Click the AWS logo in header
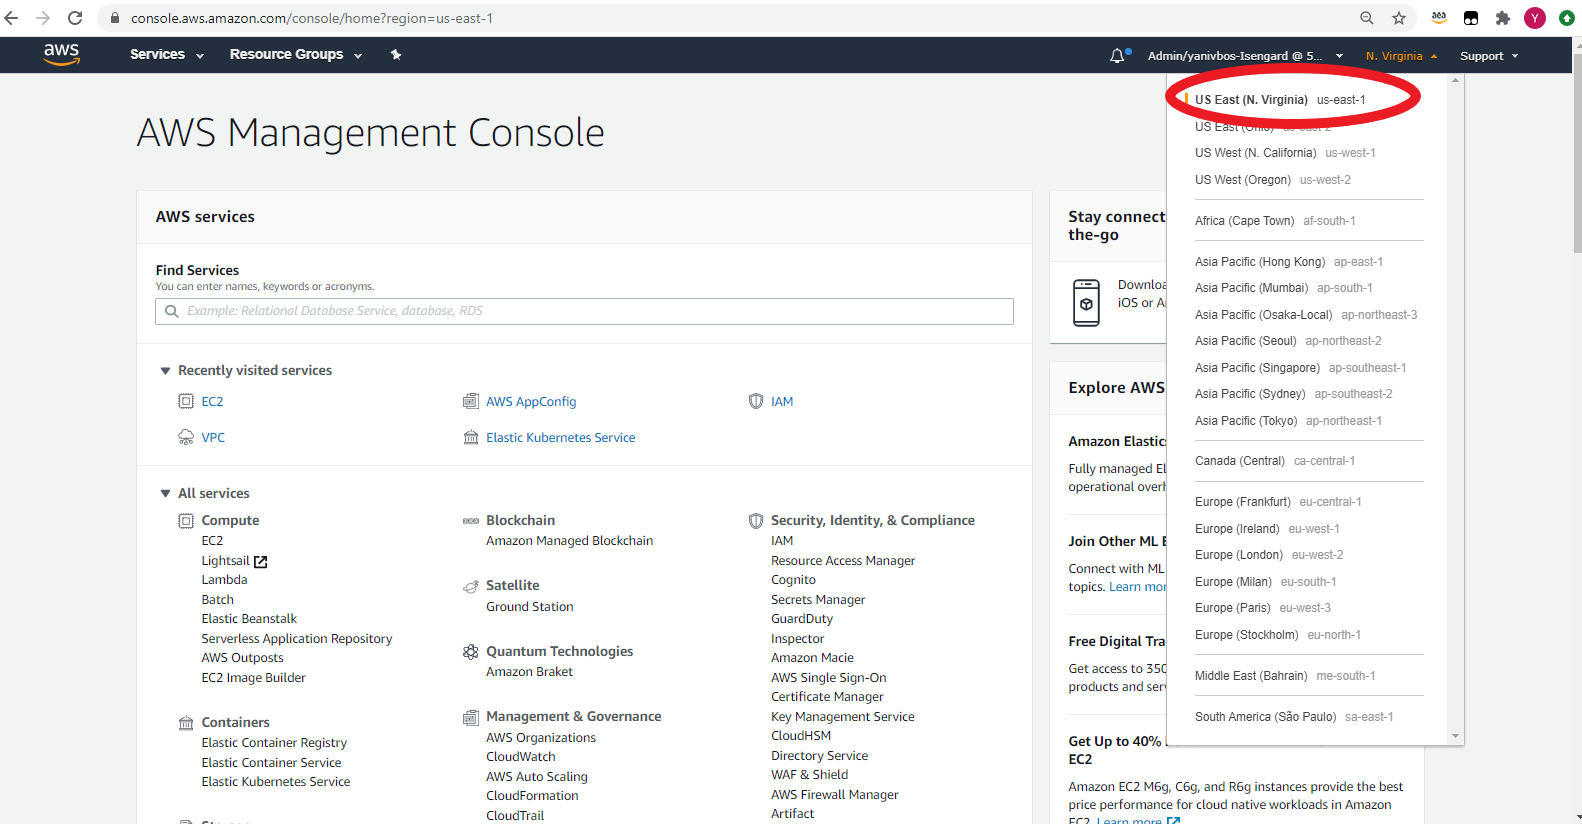This screenshot has width=1582, height=824. point(61,54)
